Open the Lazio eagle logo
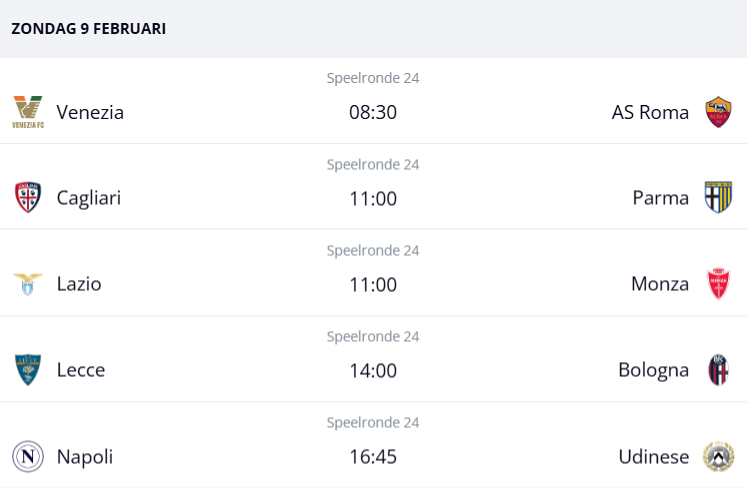The height and width of the screenshot is (488, 748). click(x=28, y=284)
